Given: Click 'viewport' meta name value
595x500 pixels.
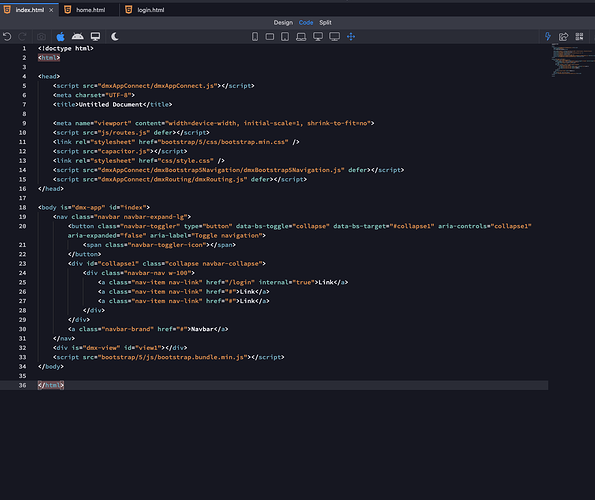Looking at the screenshot, I should pyautogui.click(x=113, y=123).
